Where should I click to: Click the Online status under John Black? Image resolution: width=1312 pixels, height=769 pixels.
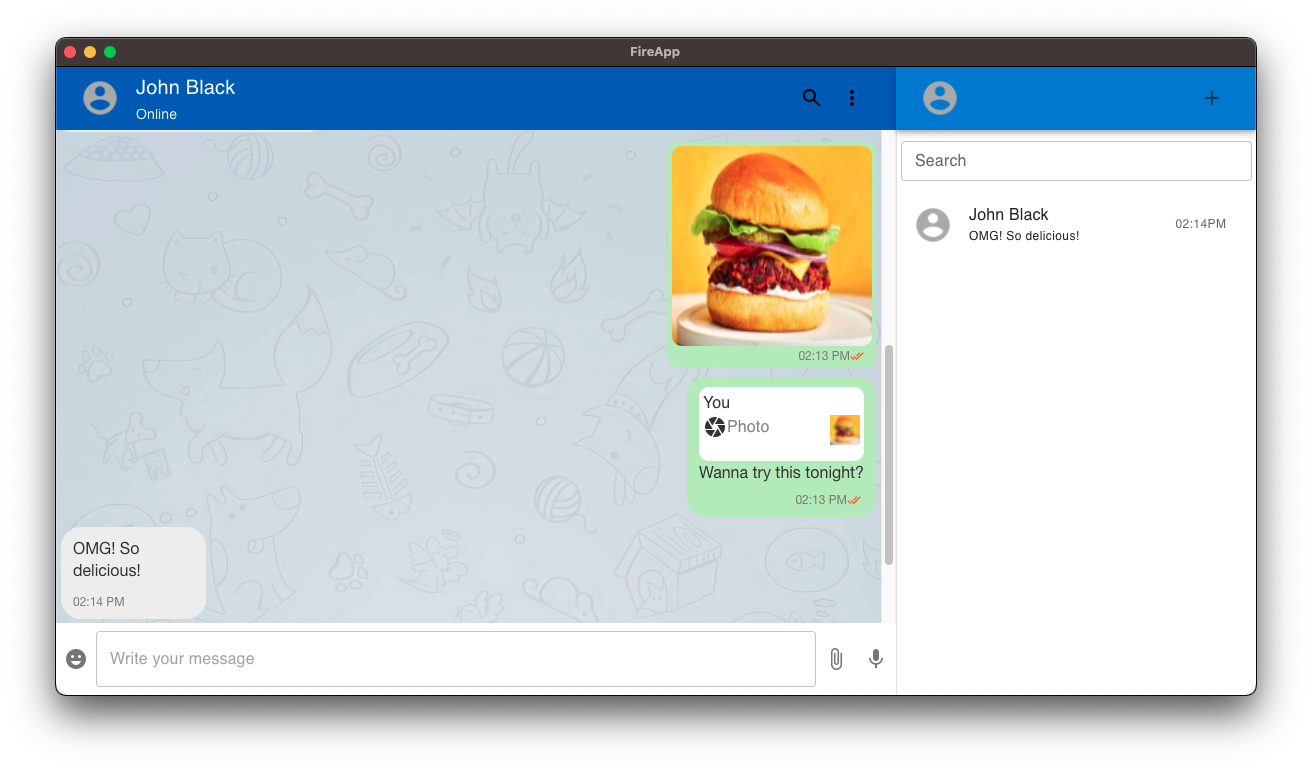pos(156,114)
